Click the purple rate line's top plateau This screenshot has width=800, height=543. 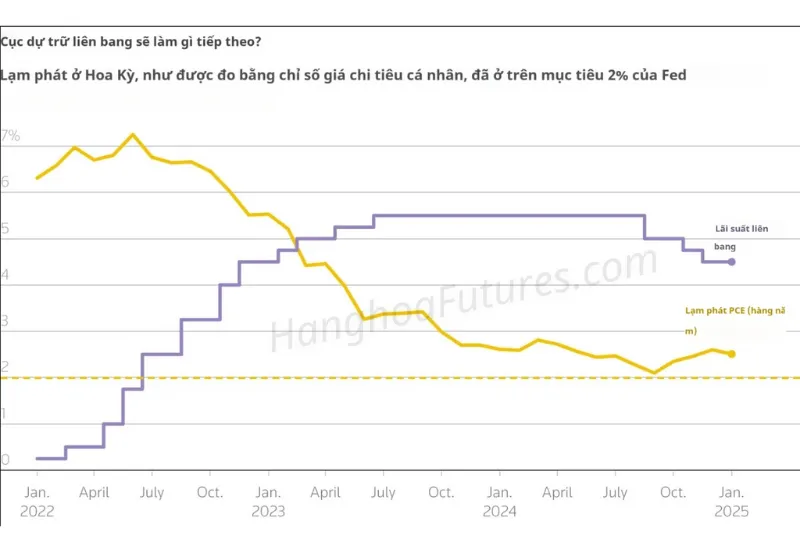(x=508, y=215)
